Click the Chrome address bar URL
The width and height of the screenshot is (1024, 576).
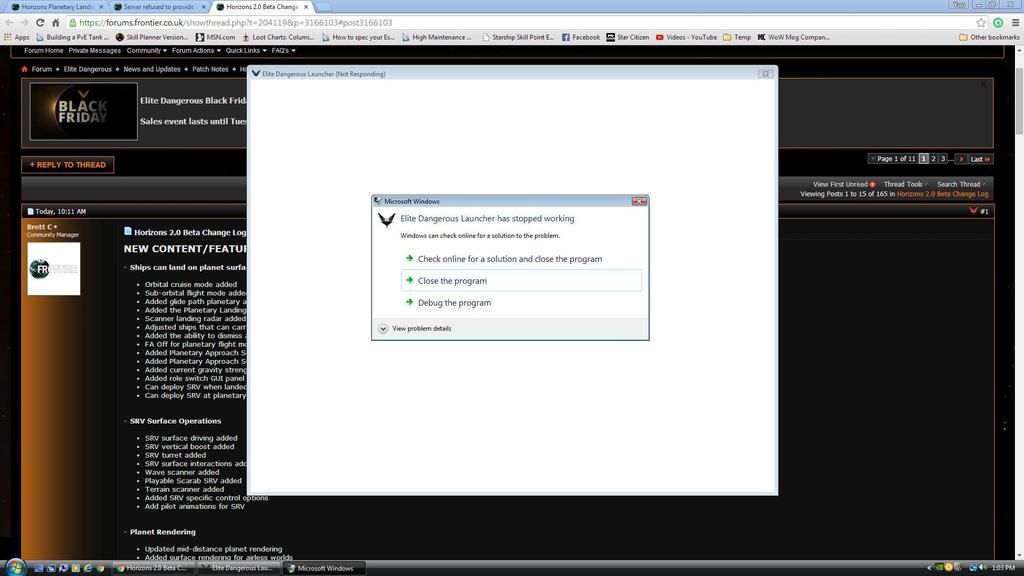(236, 22)
